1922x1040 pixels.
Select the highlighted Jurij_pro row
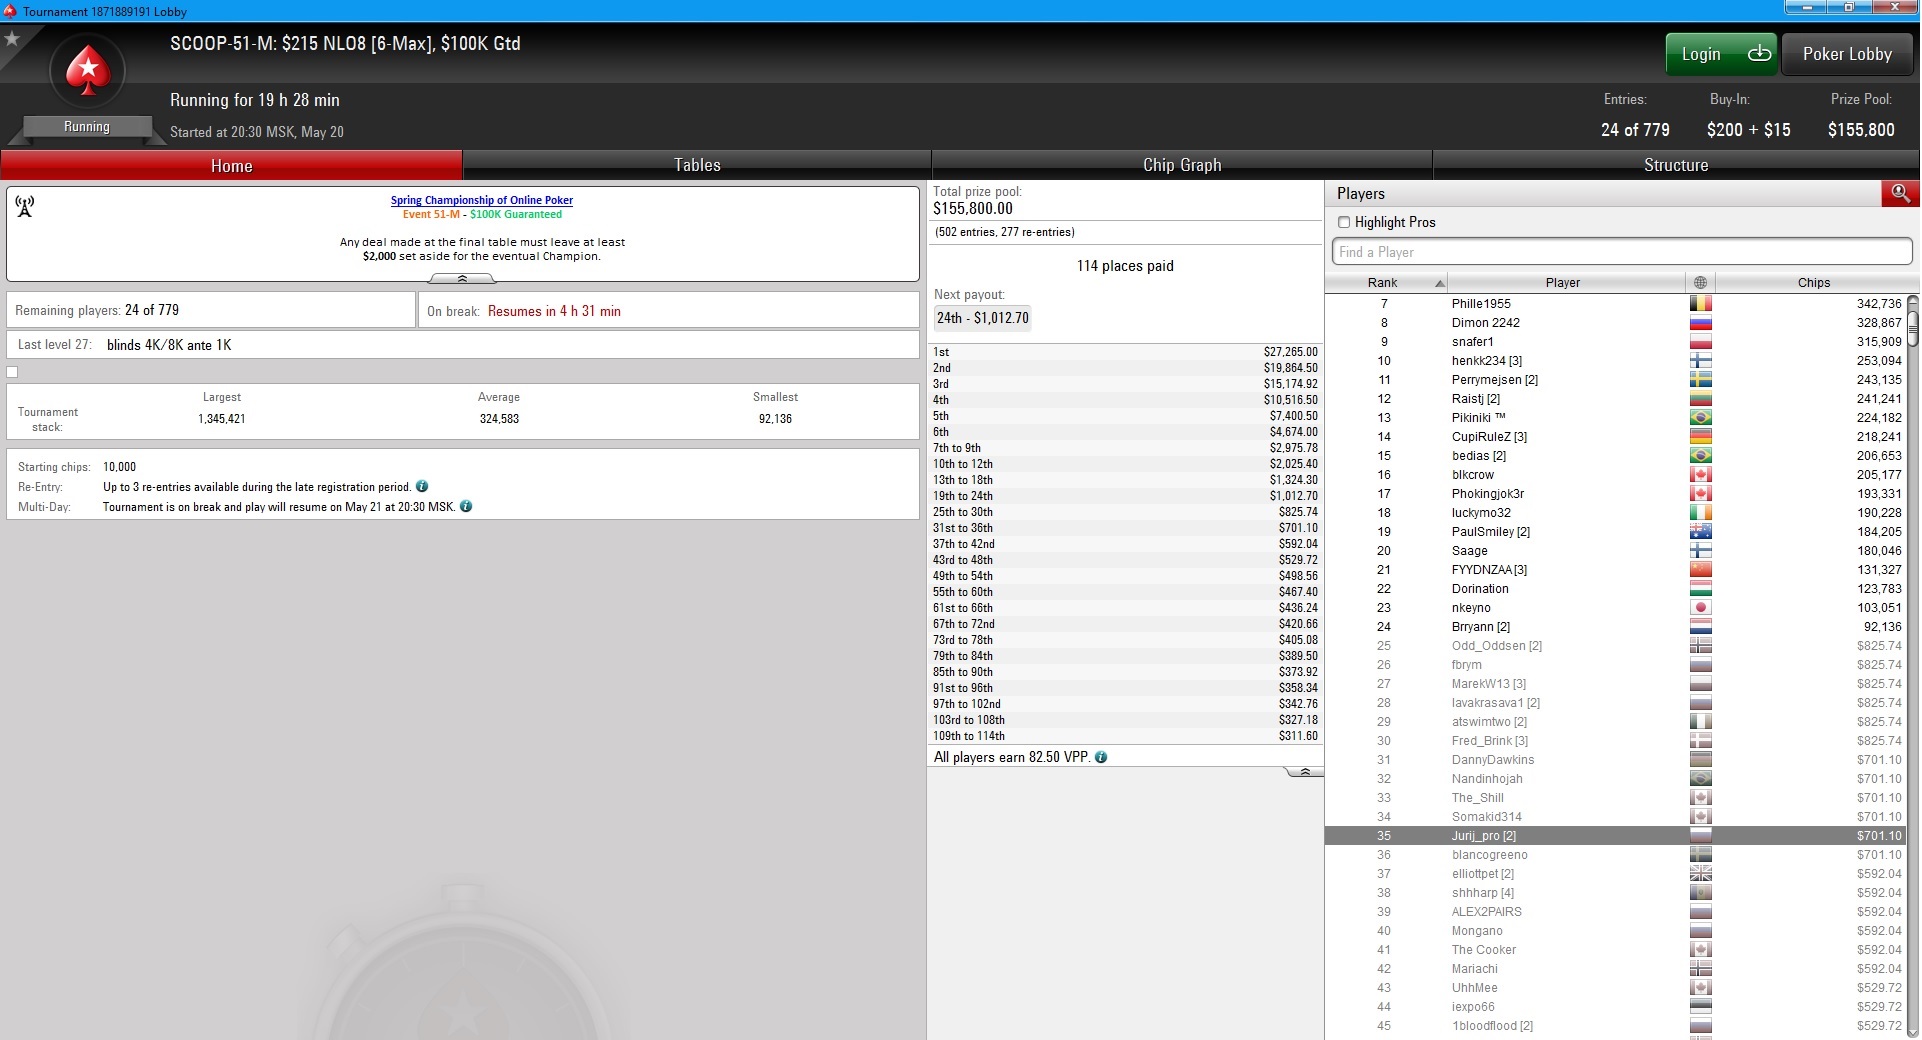[1615, 836]
